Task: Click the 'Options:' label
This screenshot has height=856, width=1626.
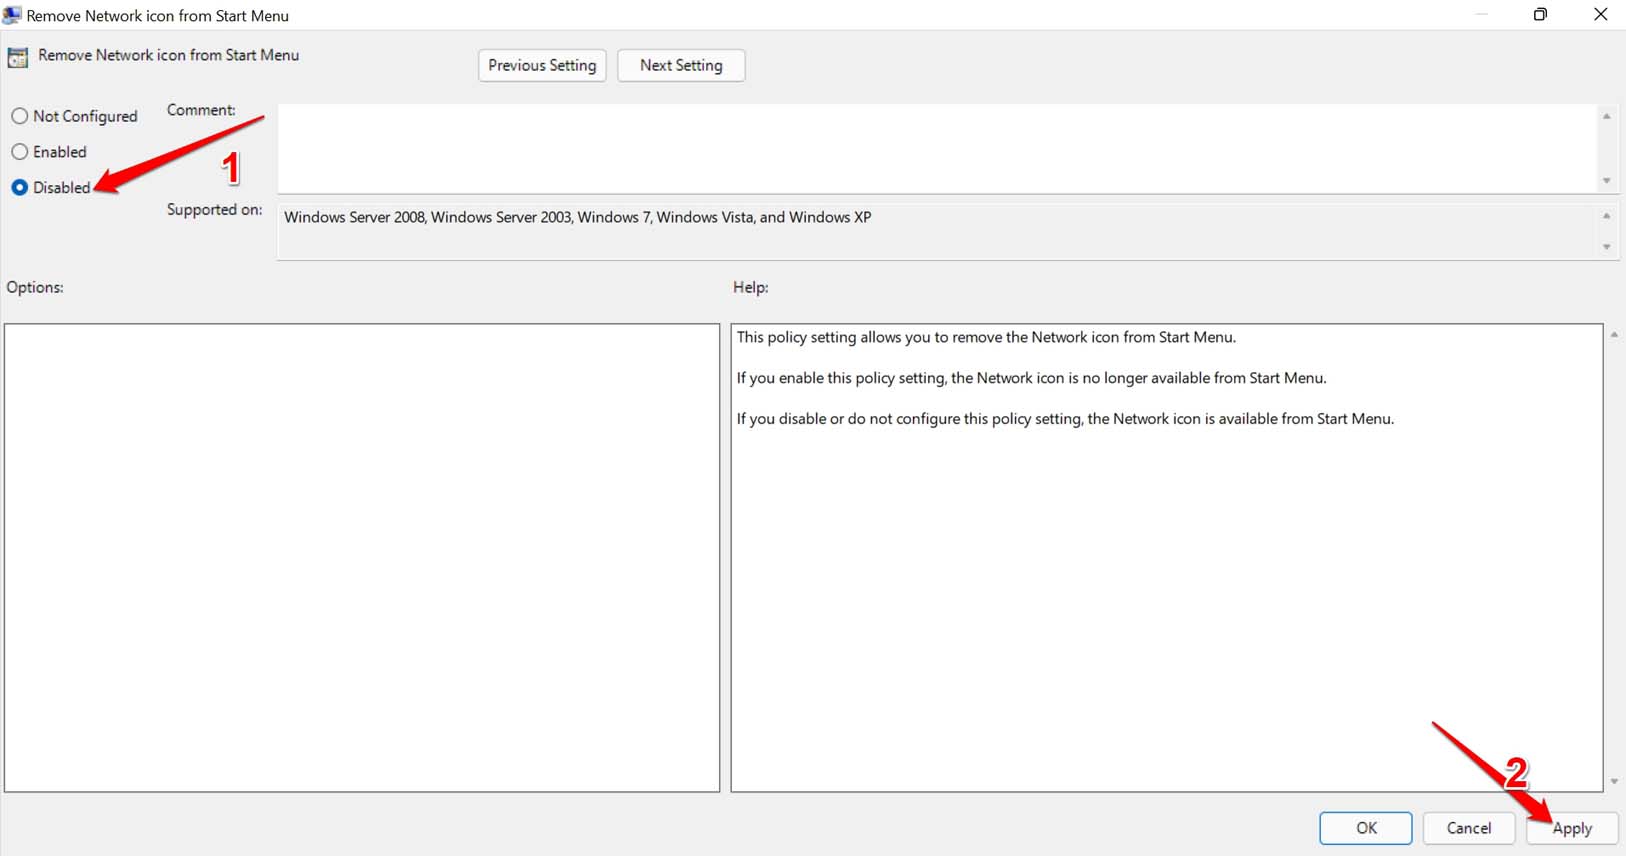Action: (x=35, y=287)
